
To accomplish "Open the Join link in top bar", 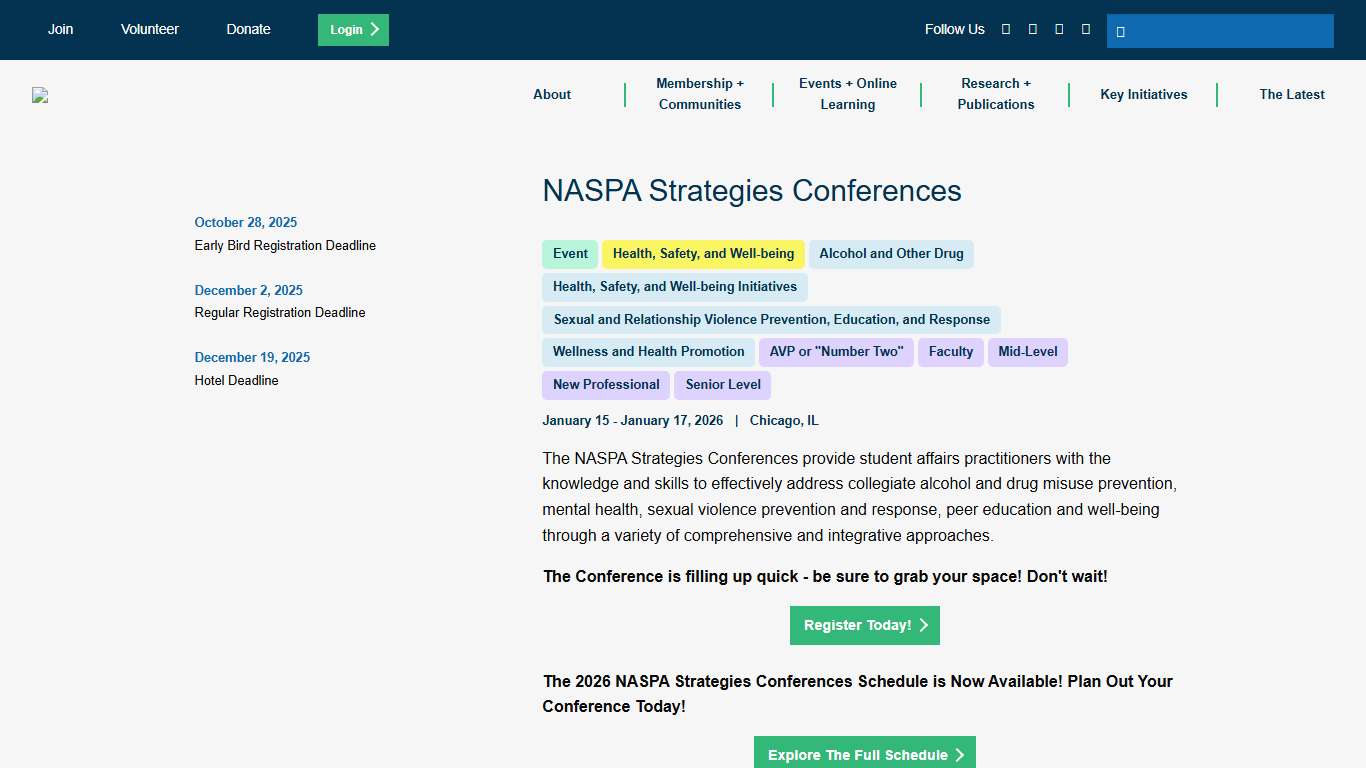I will (x=61, y=29).
